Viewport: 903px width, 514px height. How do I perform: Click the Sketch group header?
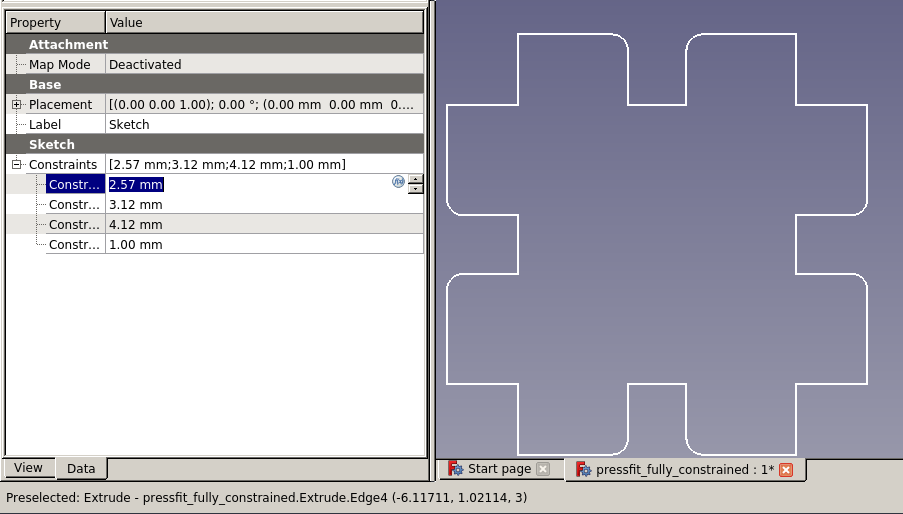215,144
